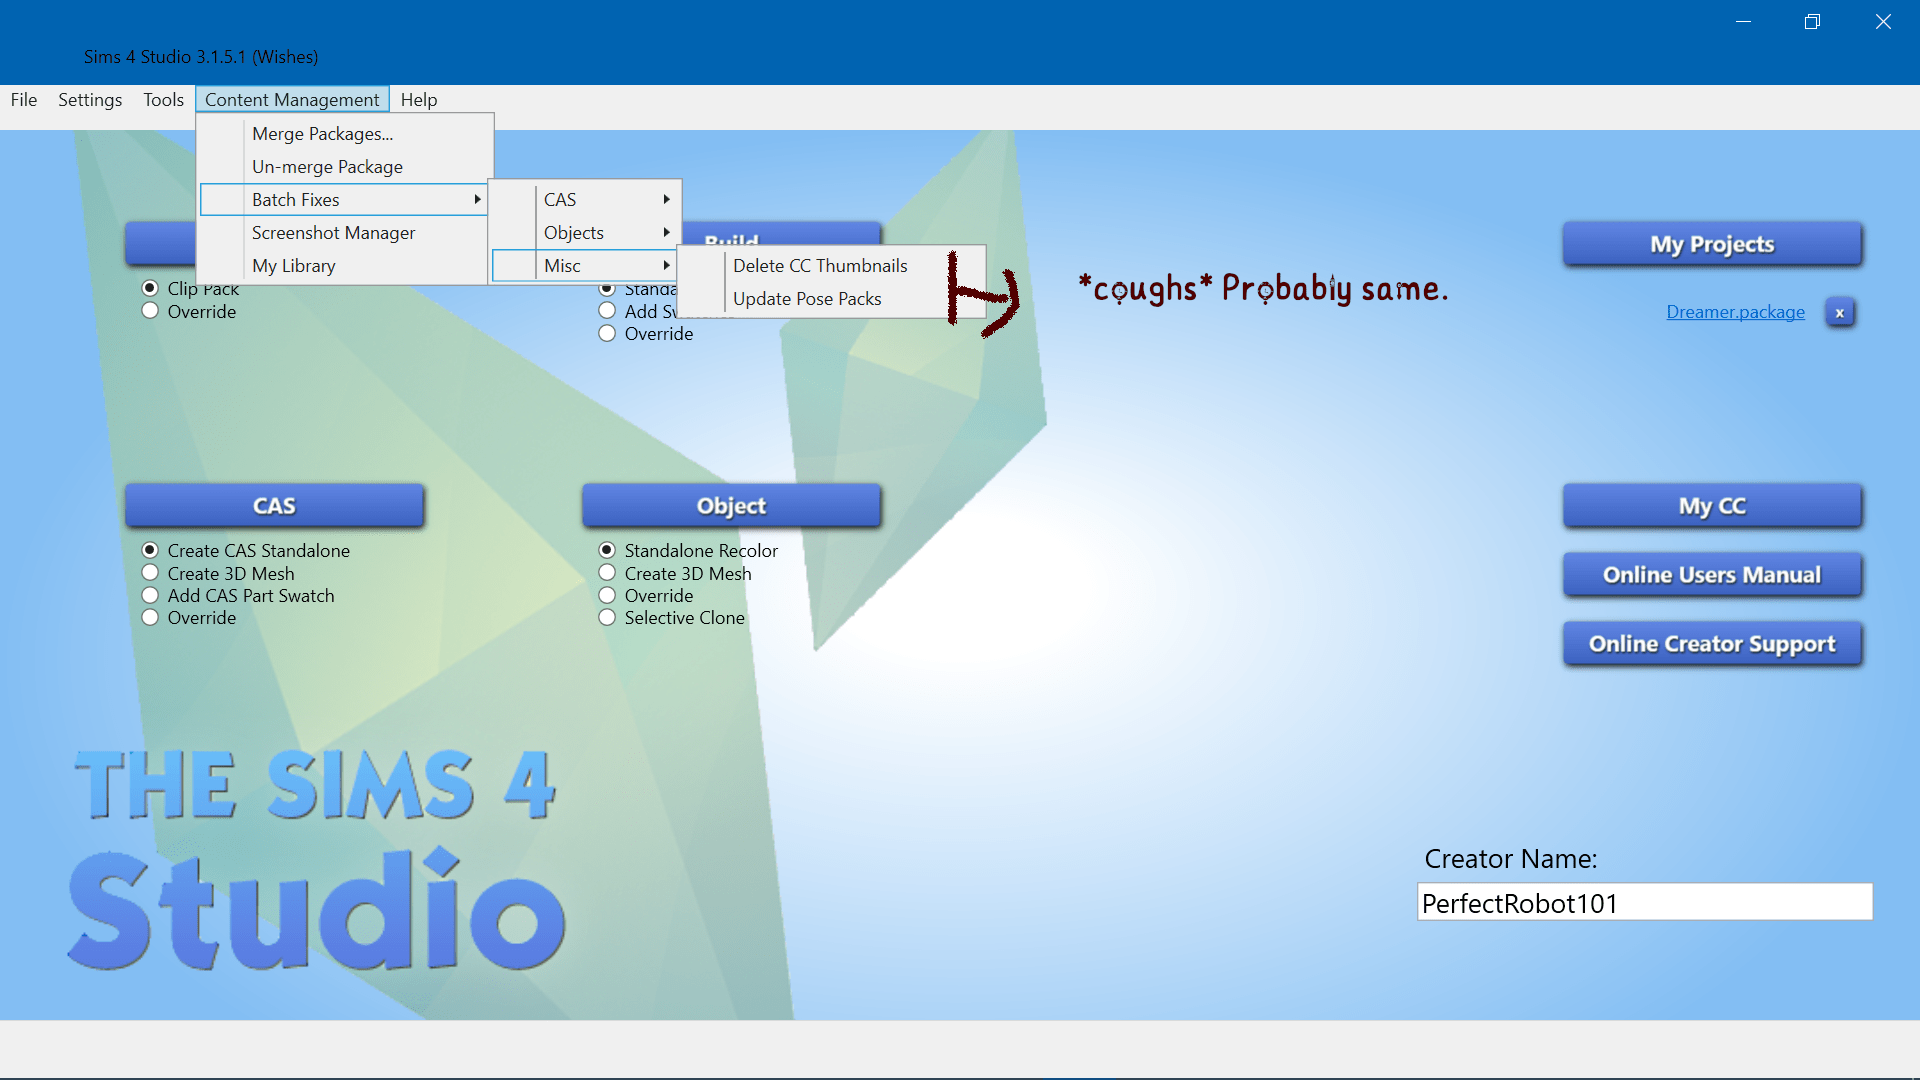Image resolution: width=1920 pixels, height=1080 pixels.
Task: Close the Content Management menu
Action: pos(292,99)
